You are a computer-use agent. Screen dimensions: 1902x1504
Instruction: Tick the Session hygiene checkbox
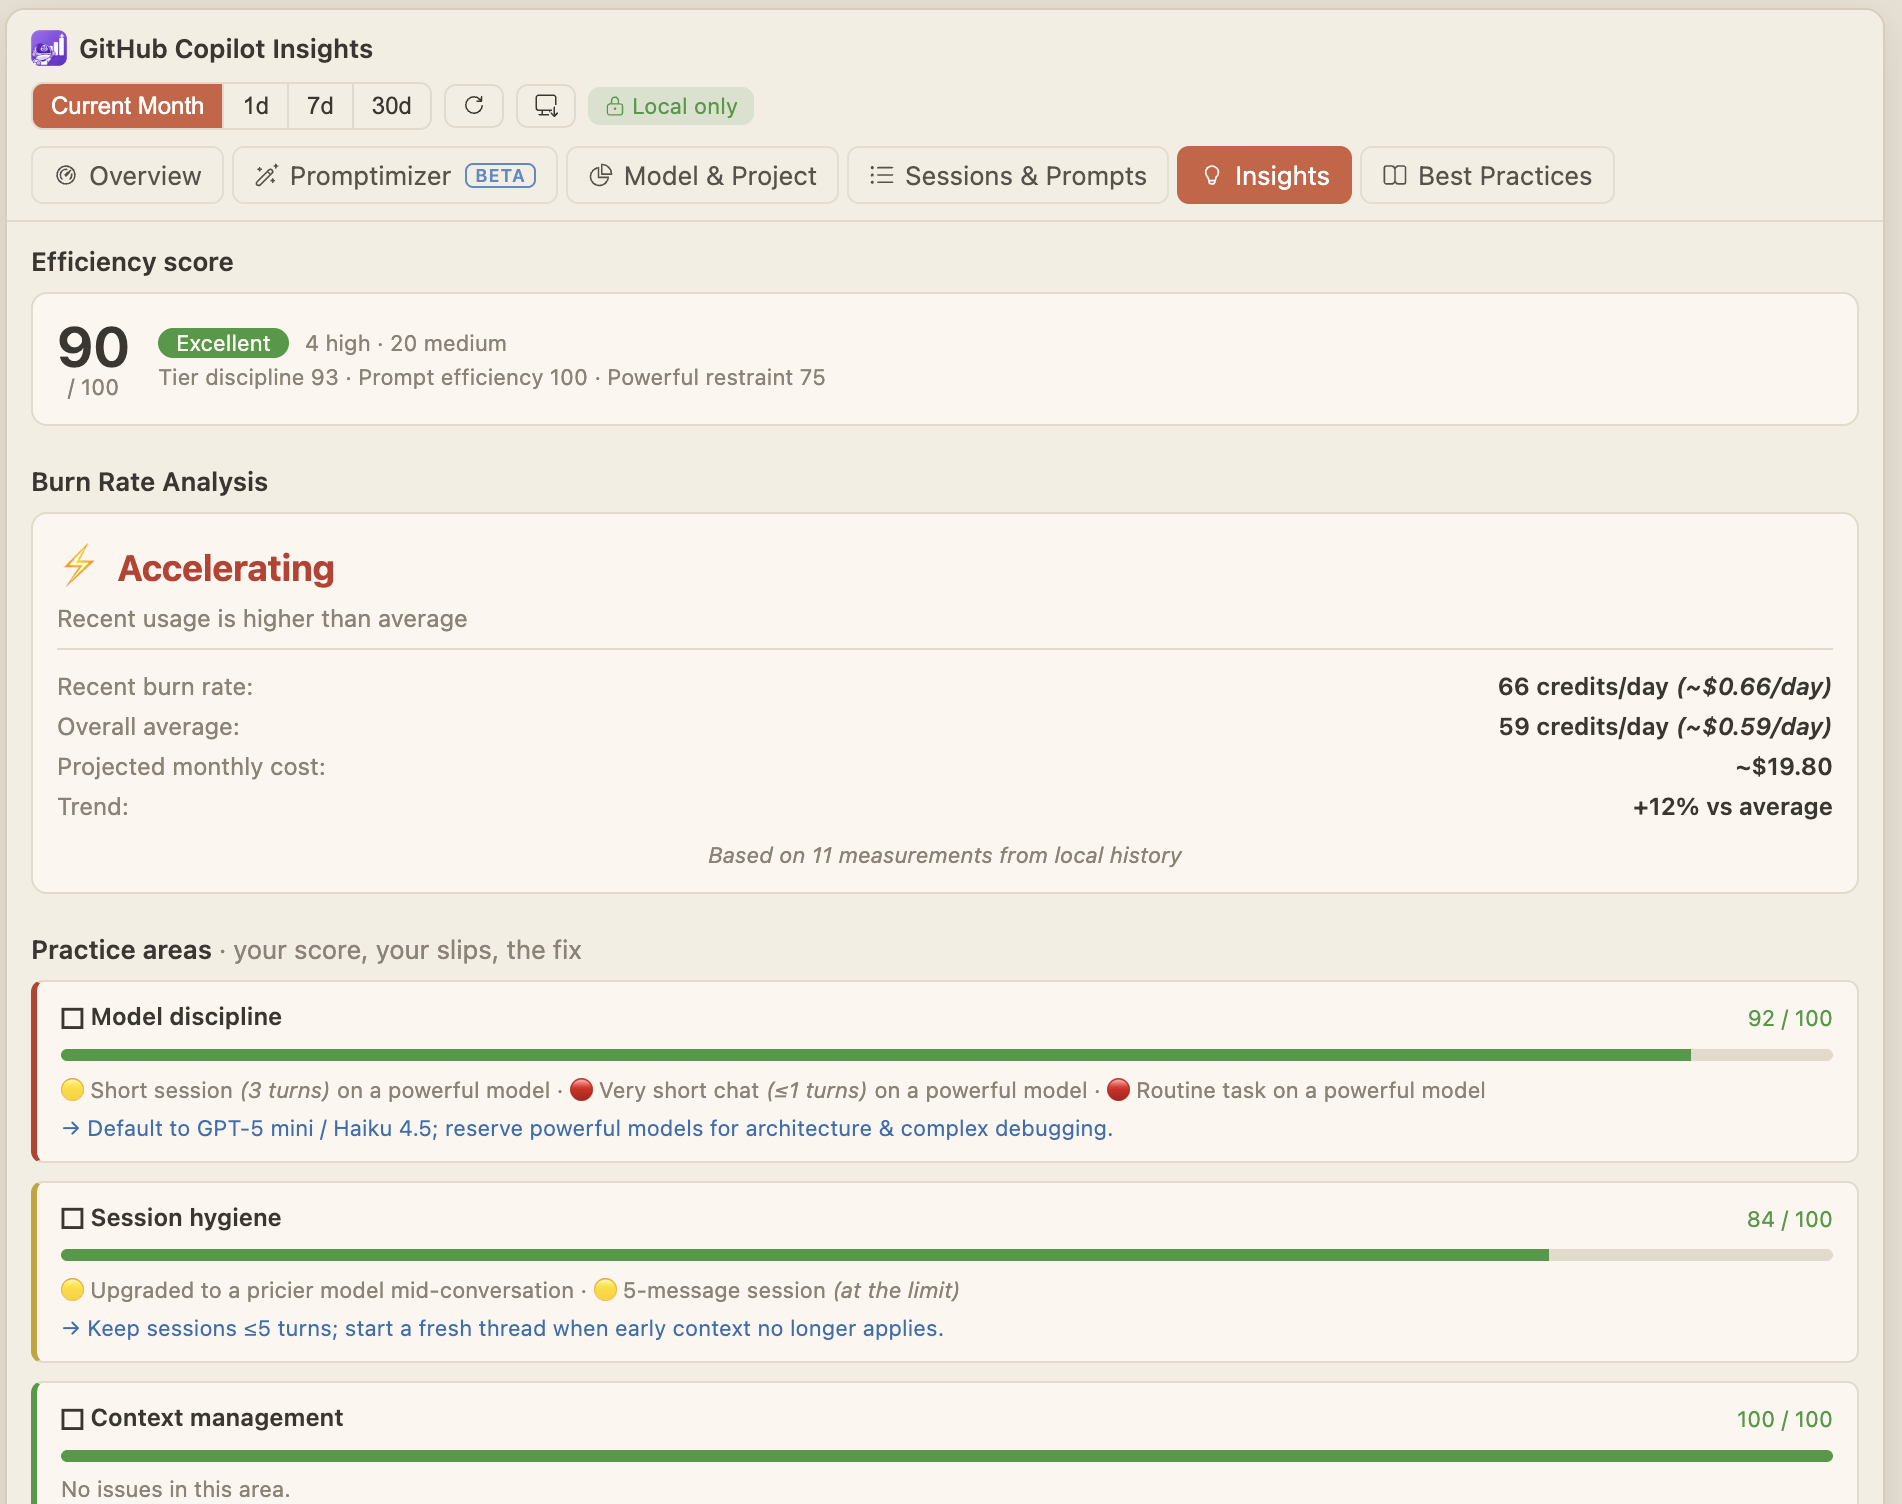(72, 1218)
